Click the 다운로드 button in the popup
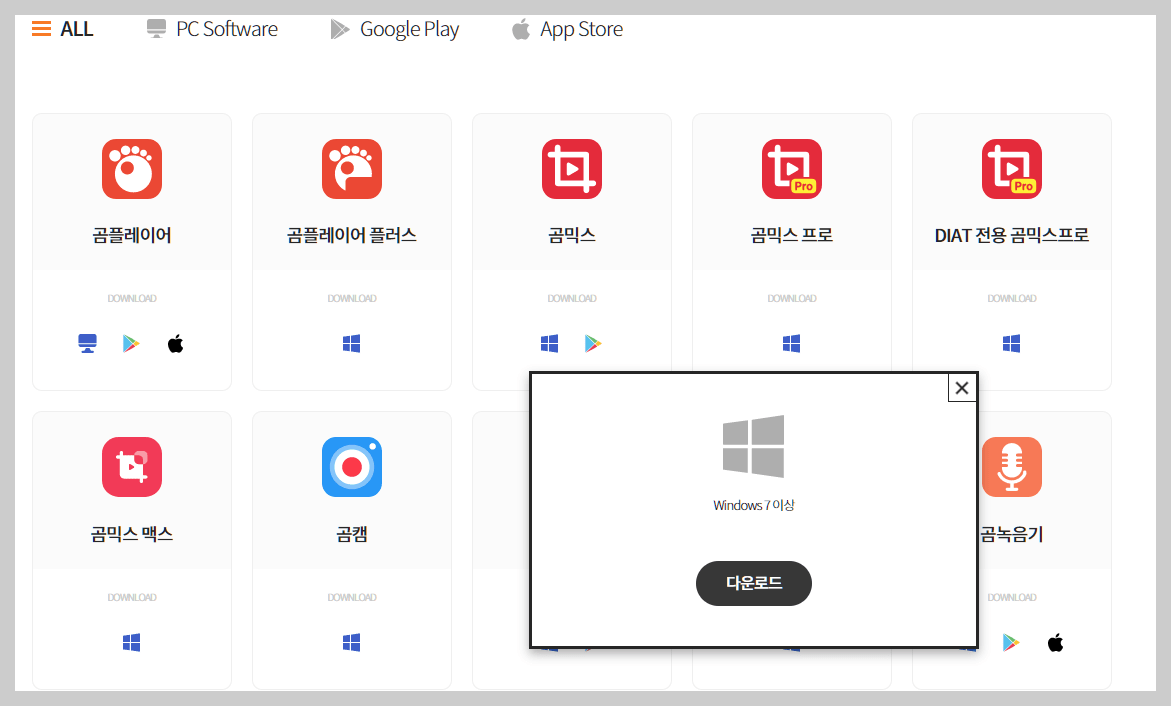Image resolution: width=1171 pixels, height=706 pixels. (754, 583)
